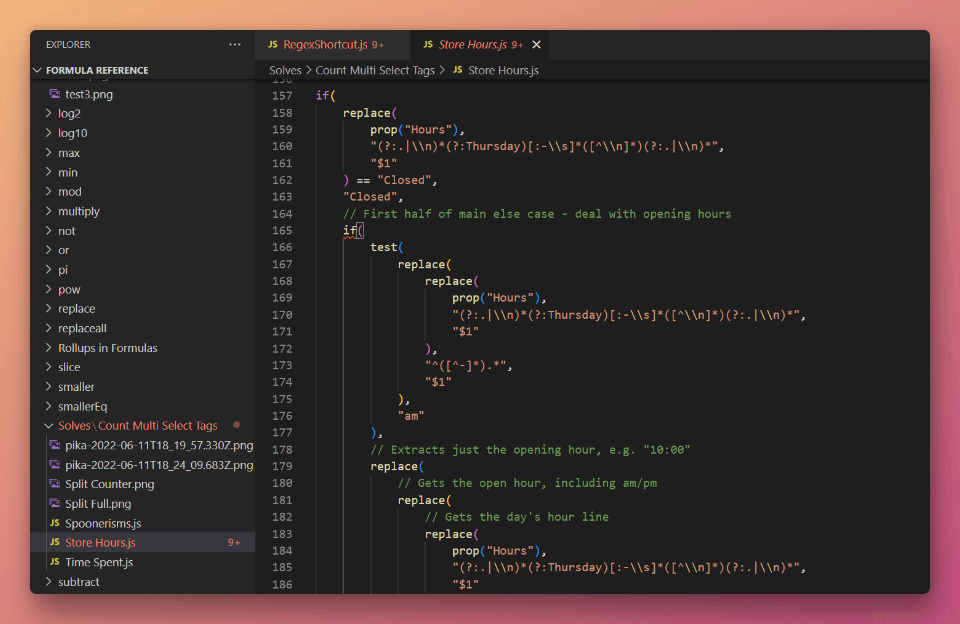Open pika-2022-06-11T18_24_09.683Z.png file

coord(159,465)
